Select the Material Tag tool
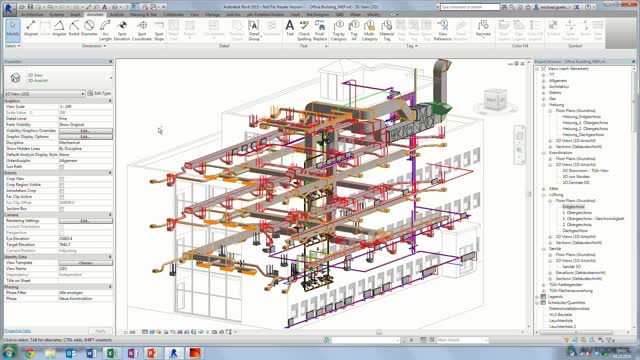 (387, 30)
